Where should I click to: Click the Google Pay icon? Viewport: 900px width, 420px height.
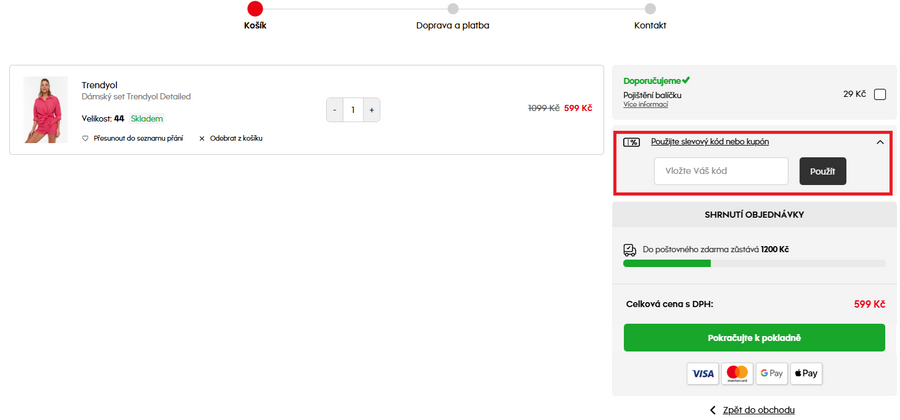[x=771, y=373]
